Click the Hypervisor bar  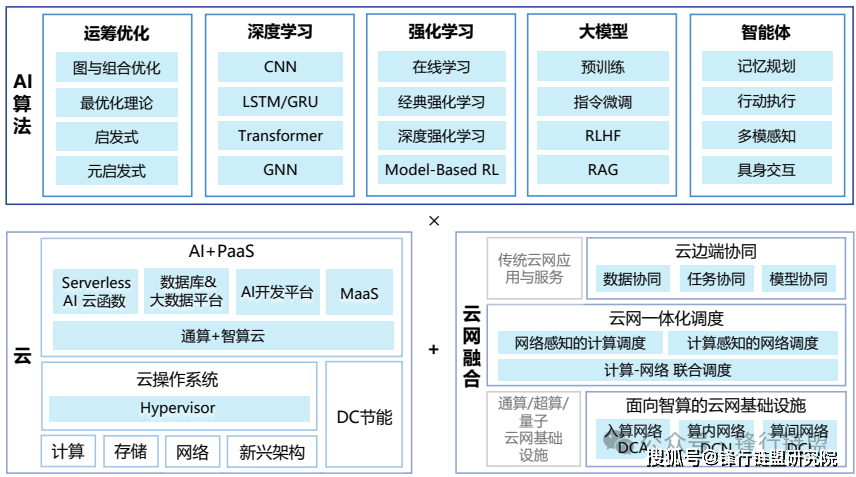click(178, 409)
